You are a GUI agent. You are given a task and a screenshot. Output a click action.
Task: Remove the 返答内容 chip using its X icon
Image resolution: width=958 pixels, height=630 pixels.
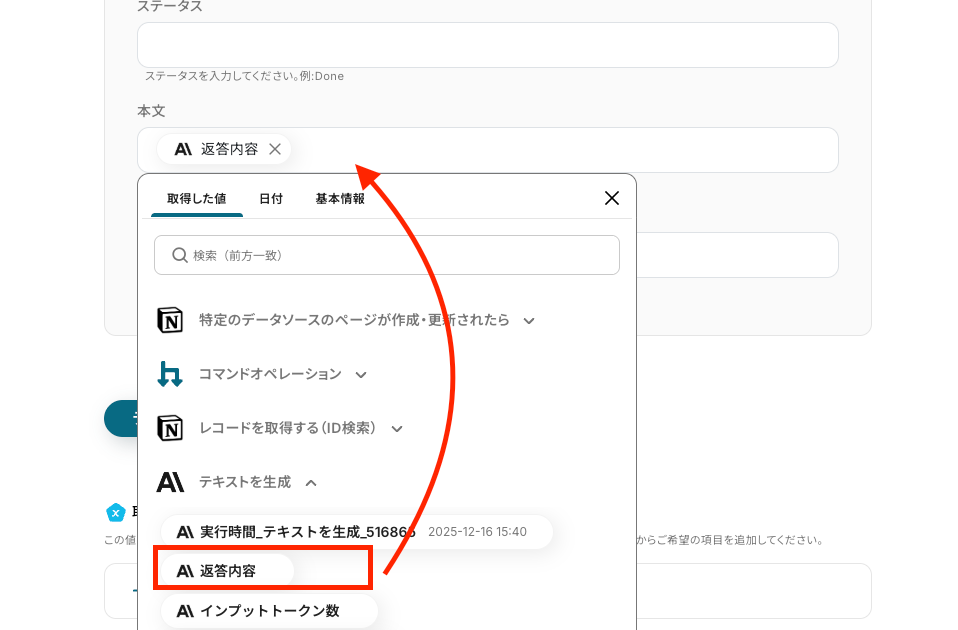[275, 149]
